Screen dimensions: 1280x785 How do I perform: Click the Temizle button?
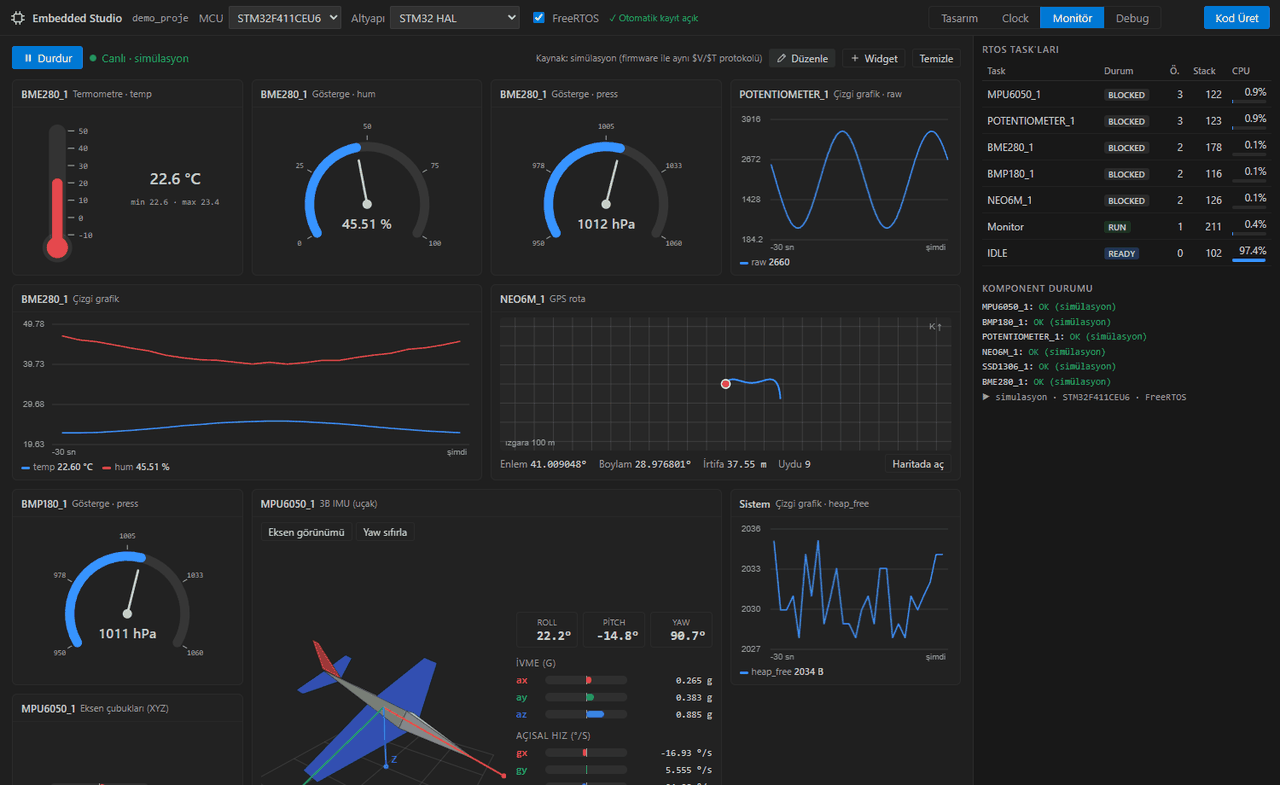point(936,58)
